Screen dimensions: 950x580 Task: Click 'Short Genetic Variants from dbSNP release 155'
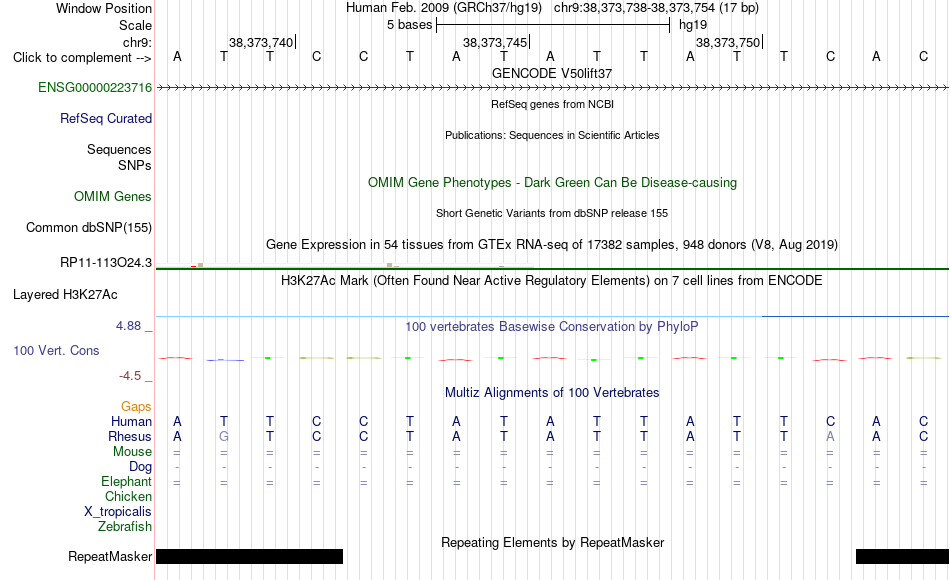tap(552, 213)
